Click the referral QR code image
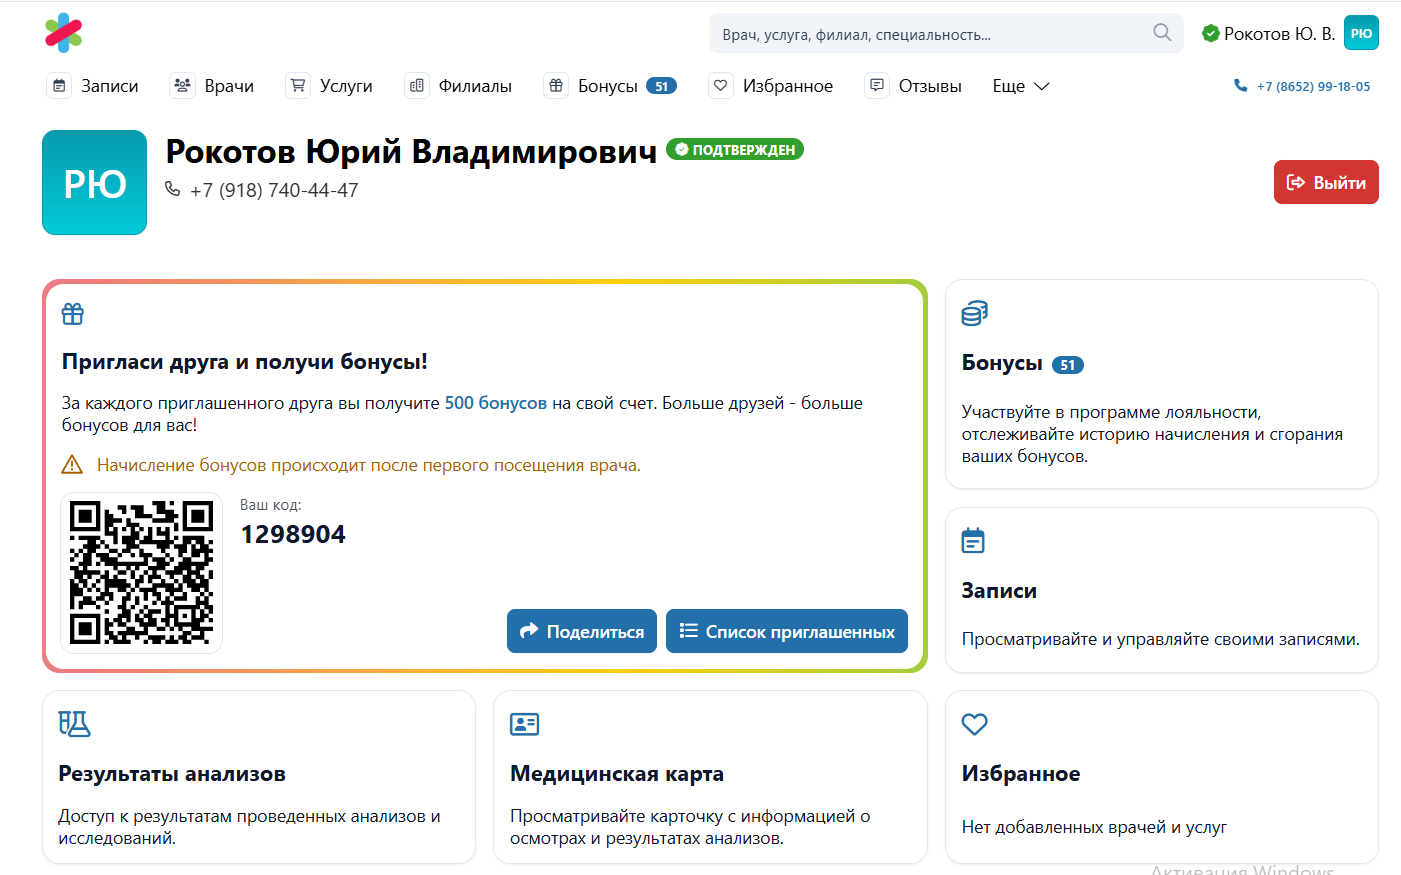Image resolution: width=1401 pixels, height=875 pixels. pos(141,573)
